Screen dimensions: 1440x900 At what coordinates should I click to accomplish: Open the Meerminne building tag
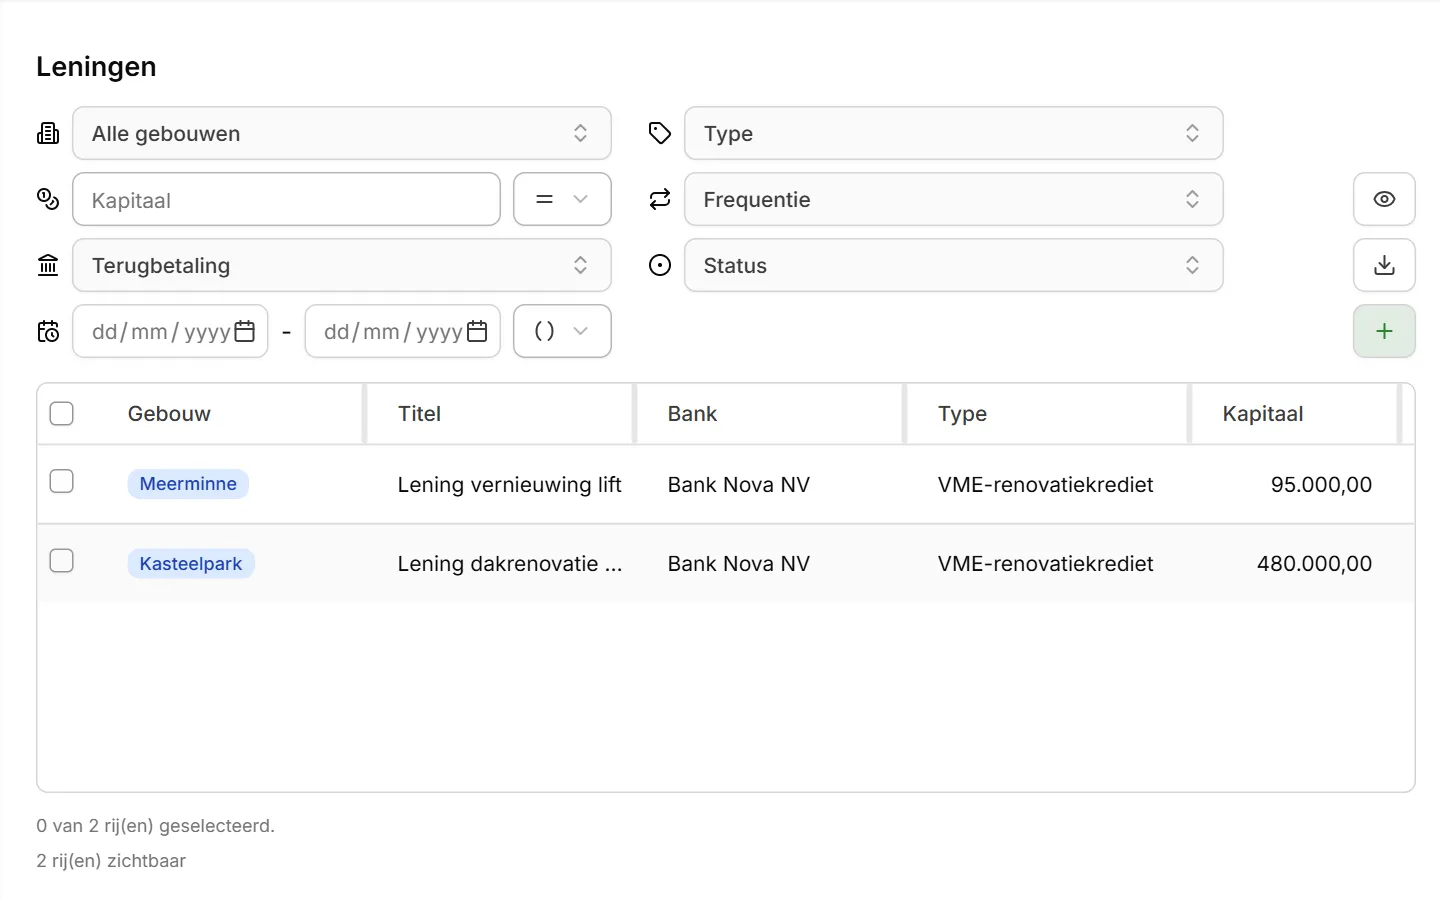pyautogui.click(x=188, y=484)
